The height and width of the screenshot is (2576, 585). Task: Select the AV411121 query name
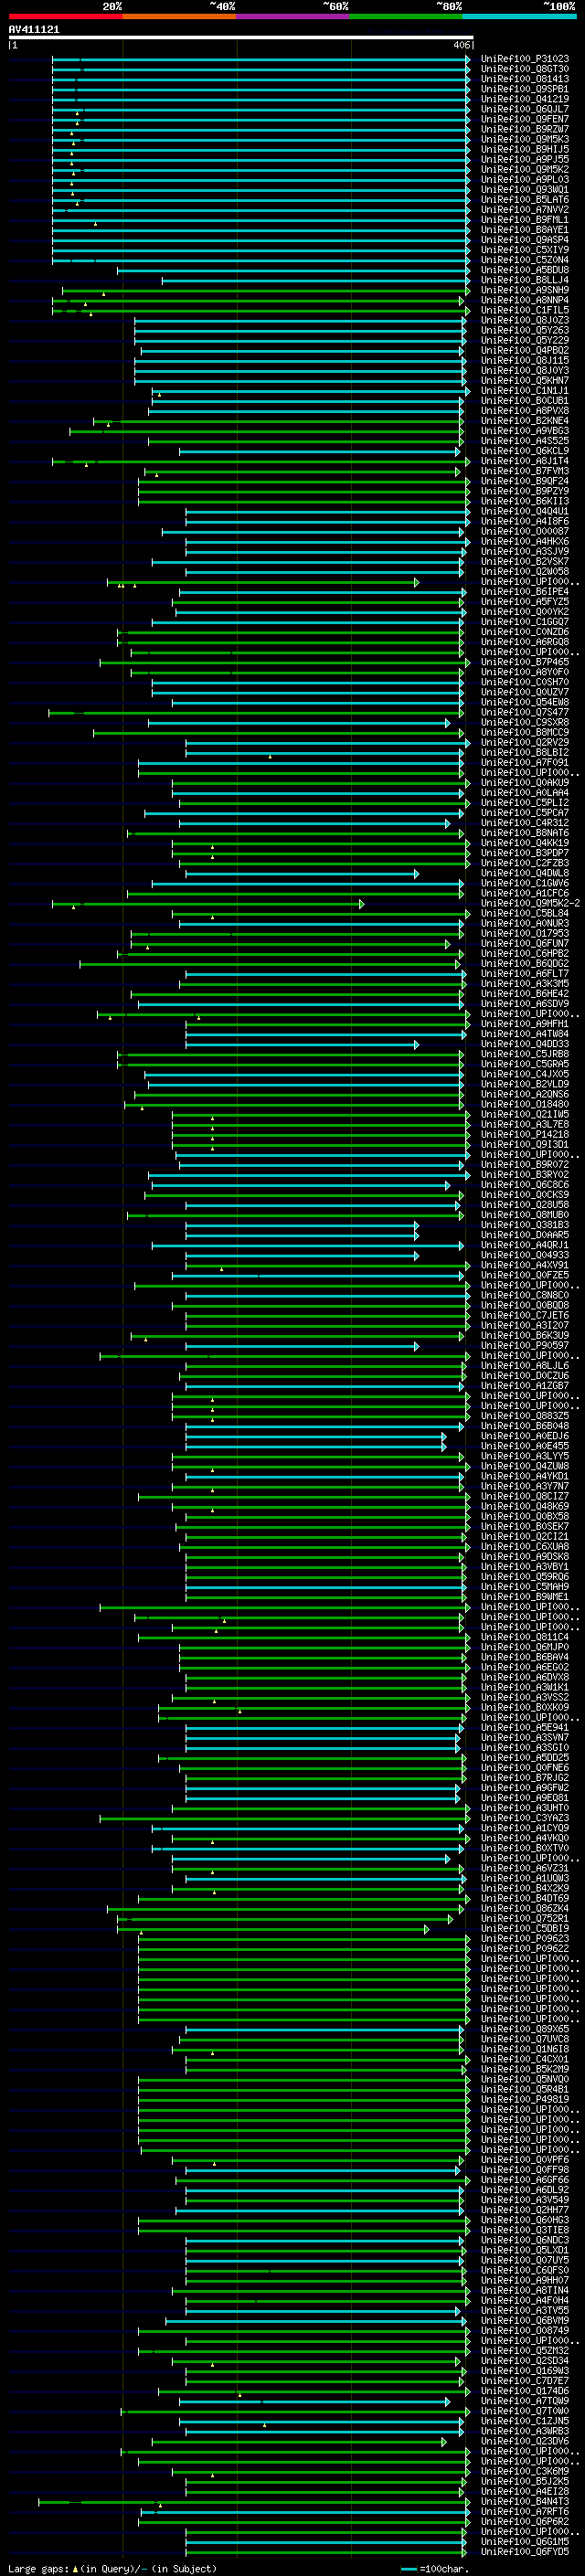[x=34, y=30]
